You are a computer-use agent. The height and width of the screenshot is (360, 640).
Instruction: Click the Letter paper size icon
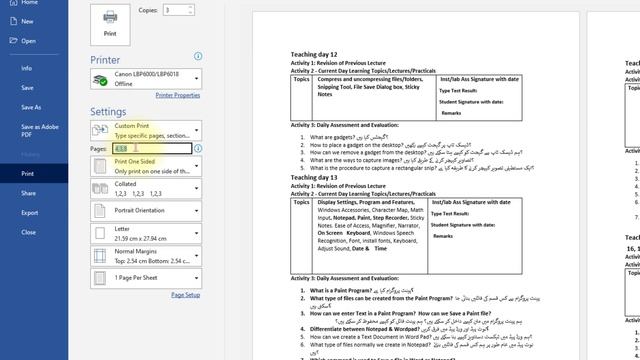pos(100,233)
